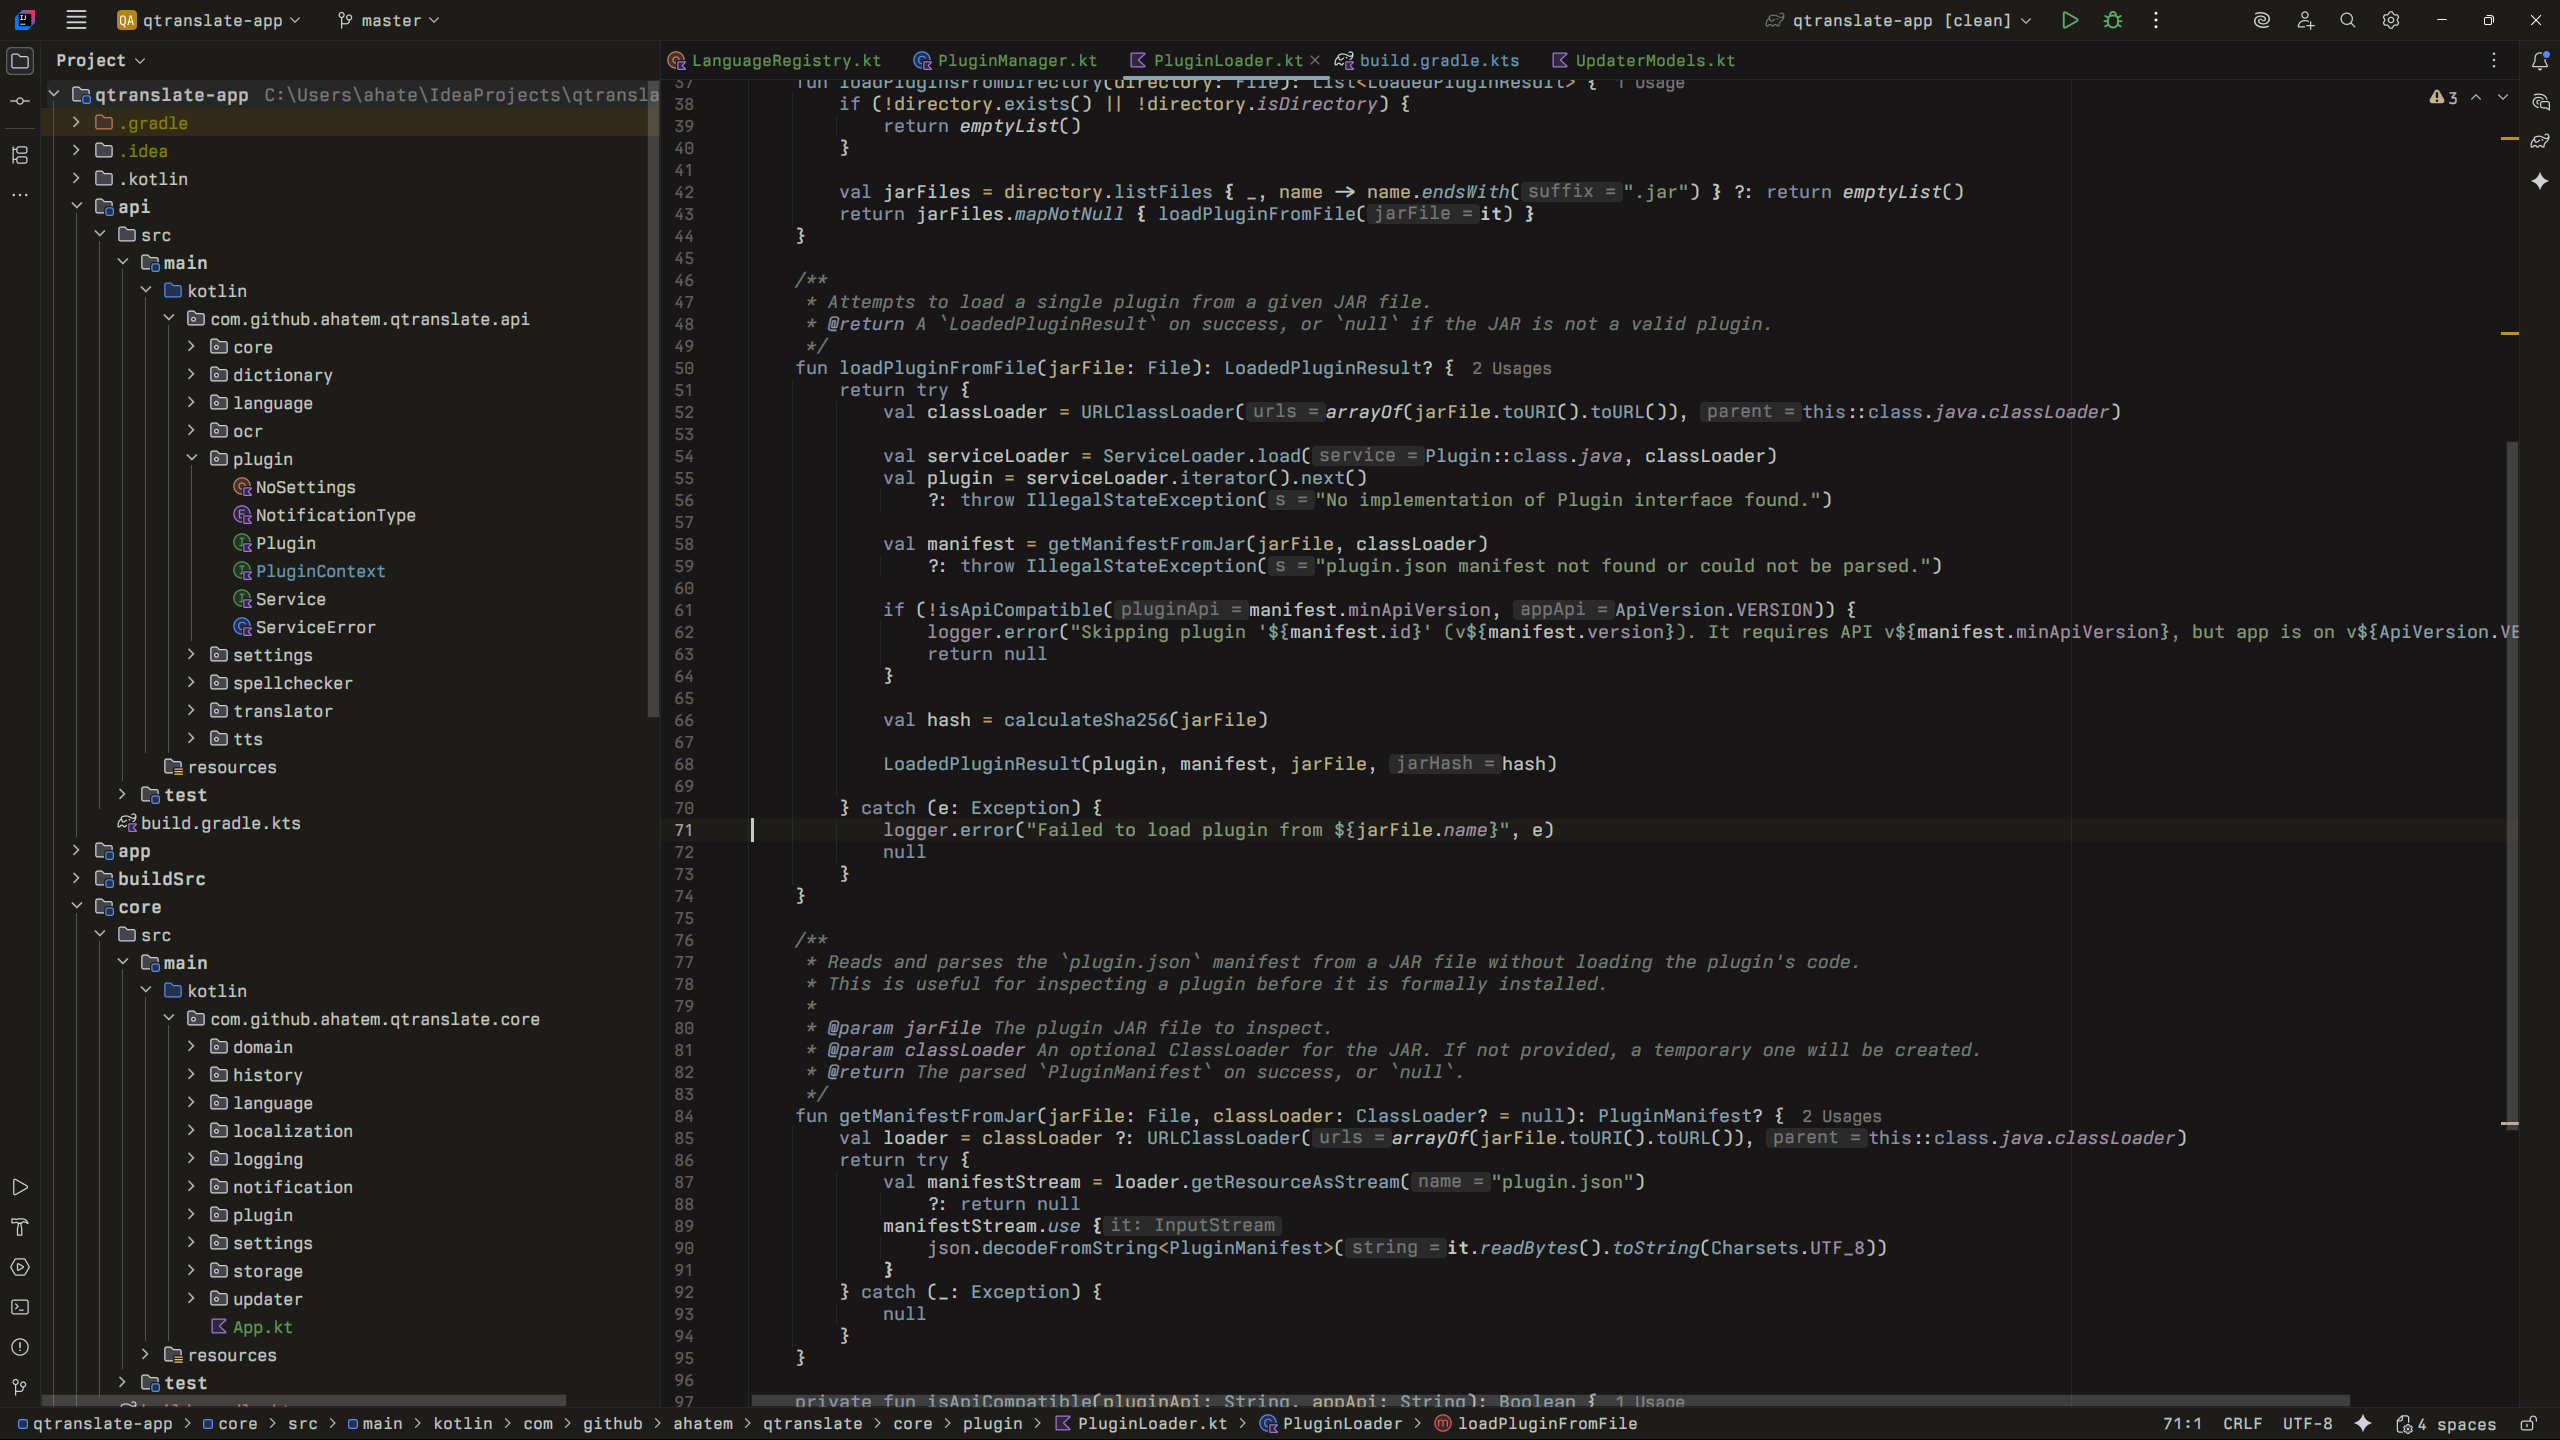
Task: Select NotificationType in project tree
Action: pyautogui.click(x=335, y=515)
